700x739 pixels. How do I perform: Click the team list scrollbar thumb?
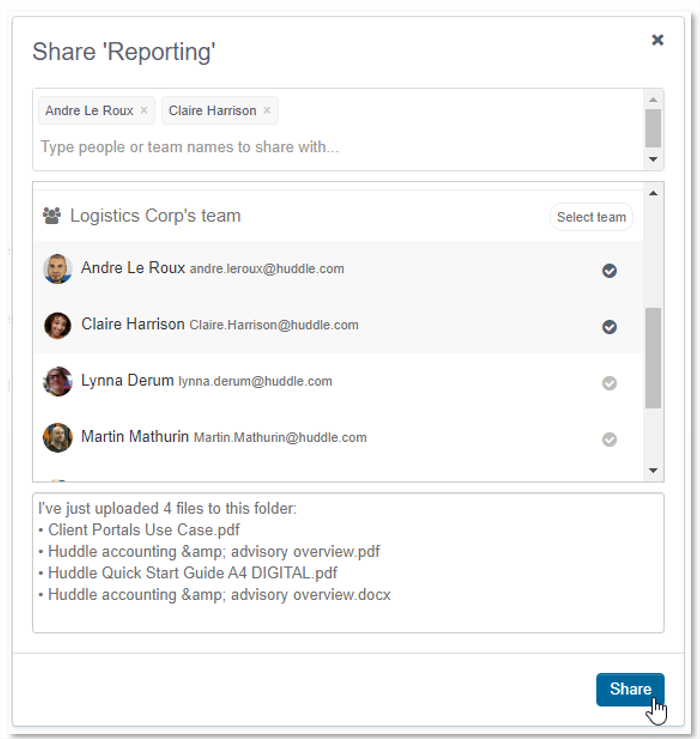pos(653,358)
